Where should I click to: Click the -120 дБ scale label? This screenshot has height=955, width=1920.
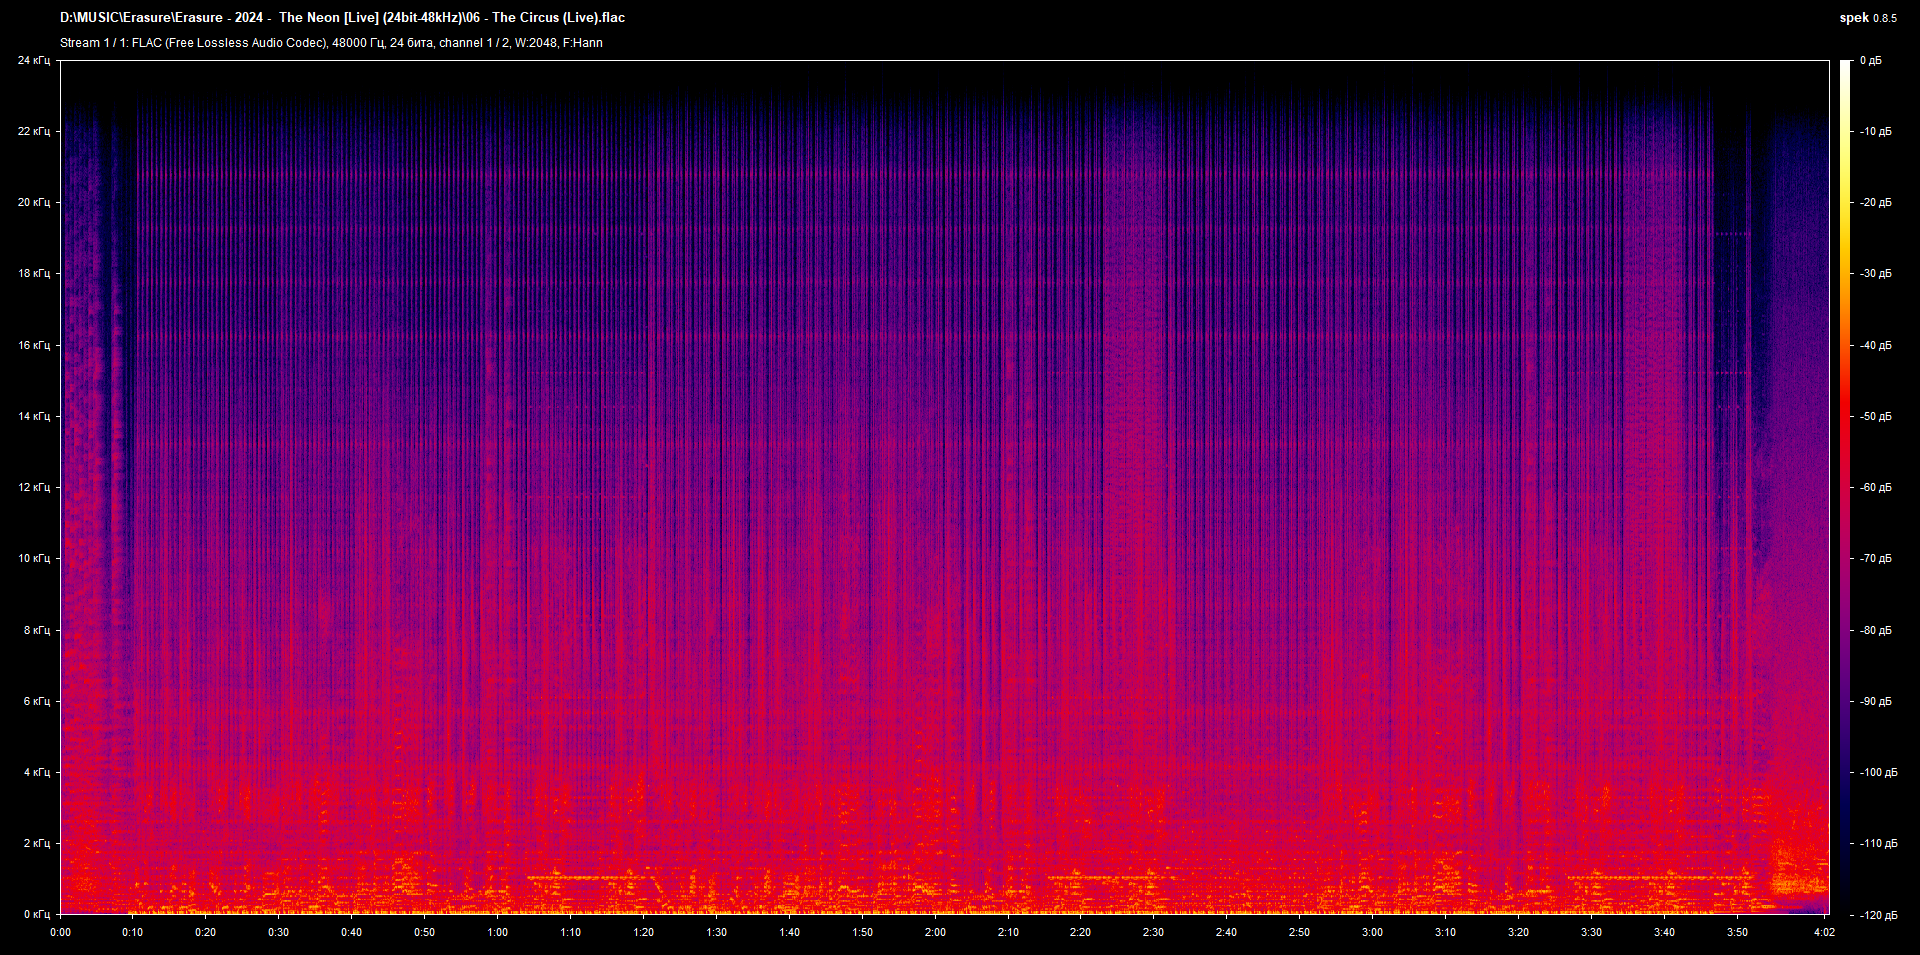(x=1878, y=915)
